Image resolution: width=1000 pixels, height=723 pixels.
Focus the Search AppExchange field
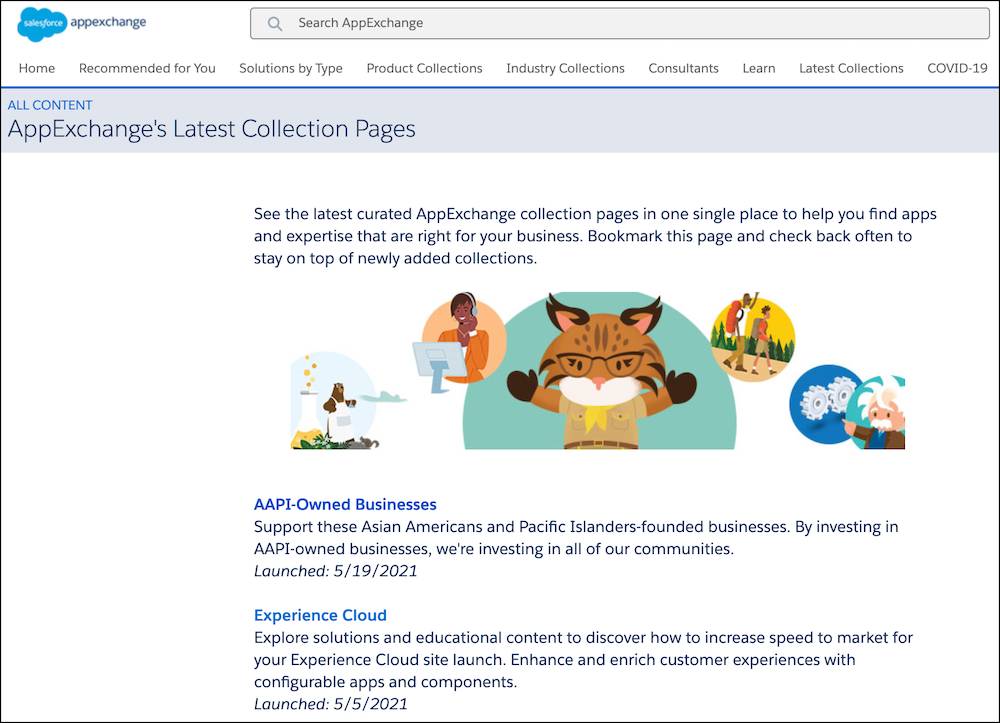point(619,24)
